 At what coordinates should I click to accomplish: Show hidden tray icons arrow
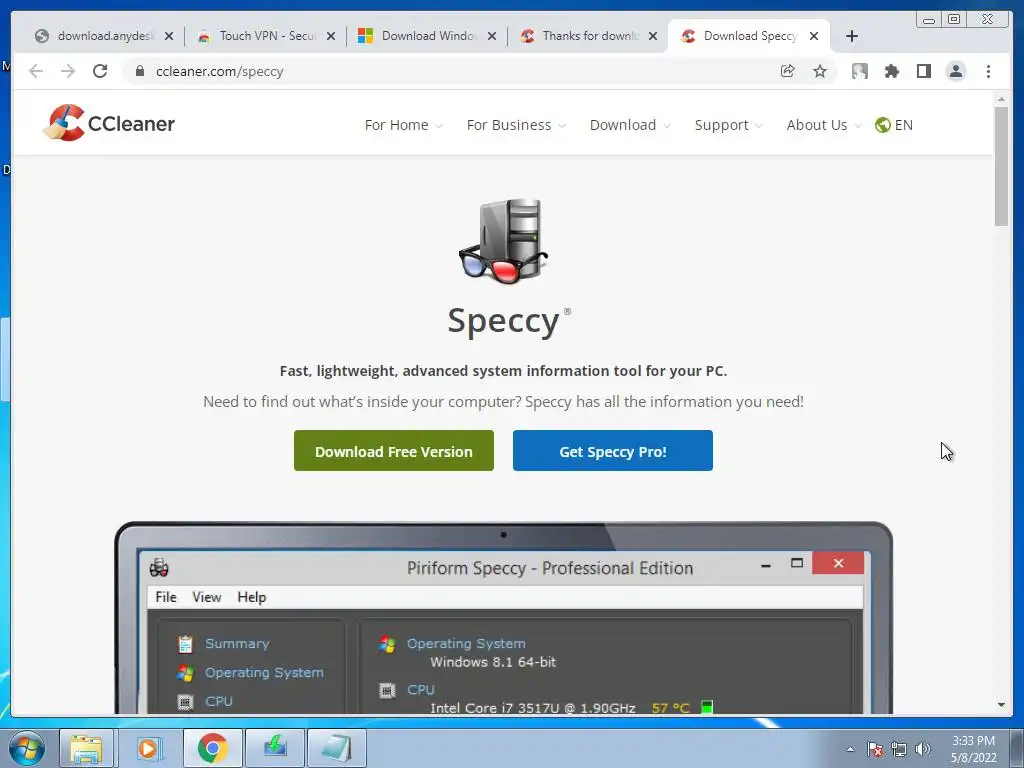pos(850,749)
